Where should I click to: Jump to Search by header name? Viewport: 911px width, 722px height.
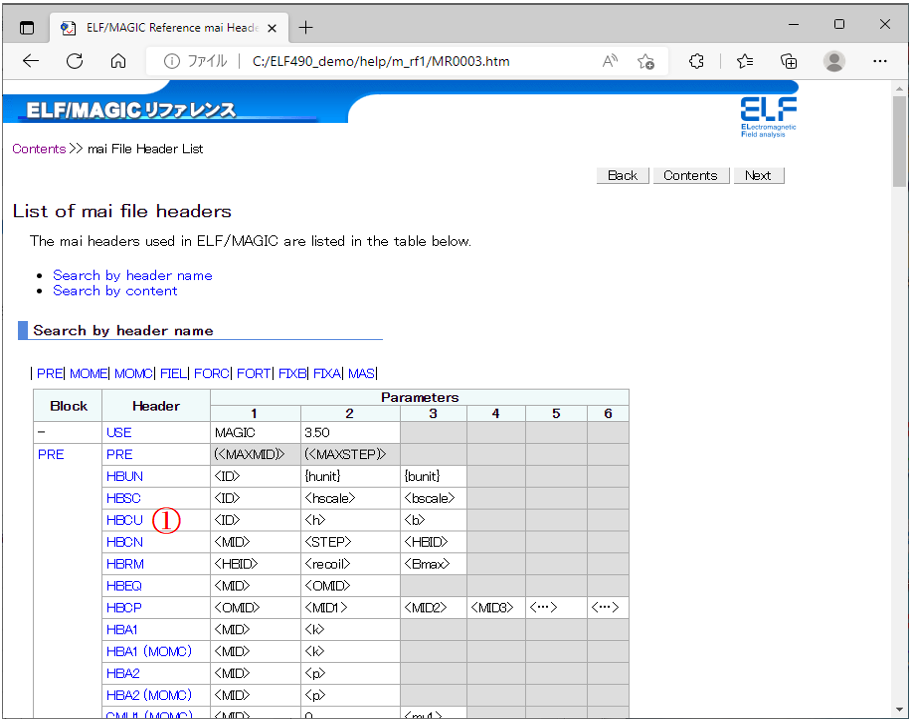[132, 275]
